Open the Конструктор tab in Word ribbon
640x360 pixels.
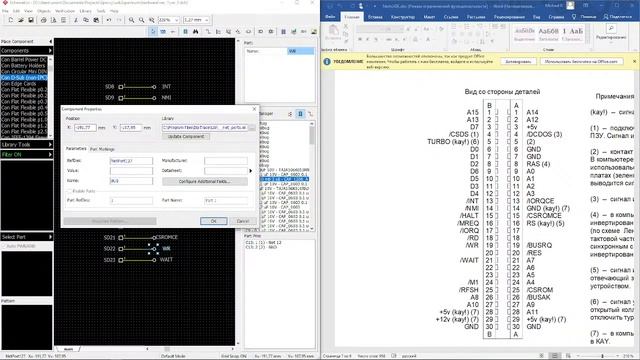[x=402, y=17]
